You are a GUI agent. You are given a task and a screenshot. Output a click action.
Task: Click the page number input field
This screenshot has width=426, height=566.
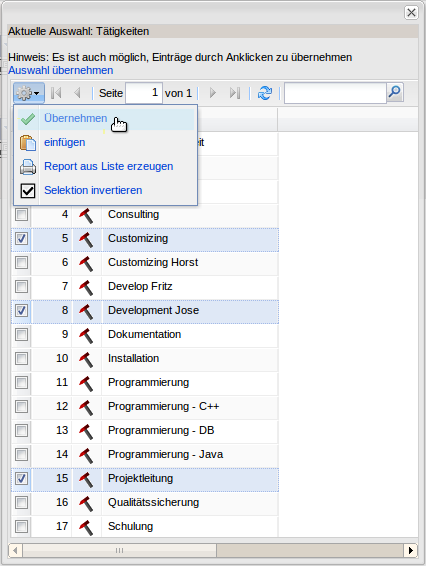144,93
